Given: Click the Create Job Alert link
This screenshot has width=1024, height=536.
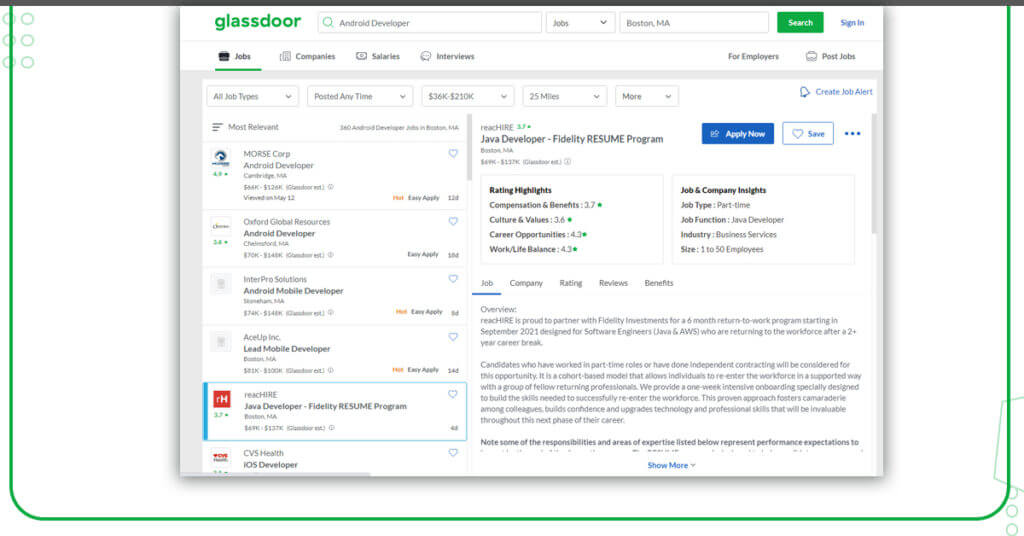Looking at the screenshot, I should click(x=844, y=92).
